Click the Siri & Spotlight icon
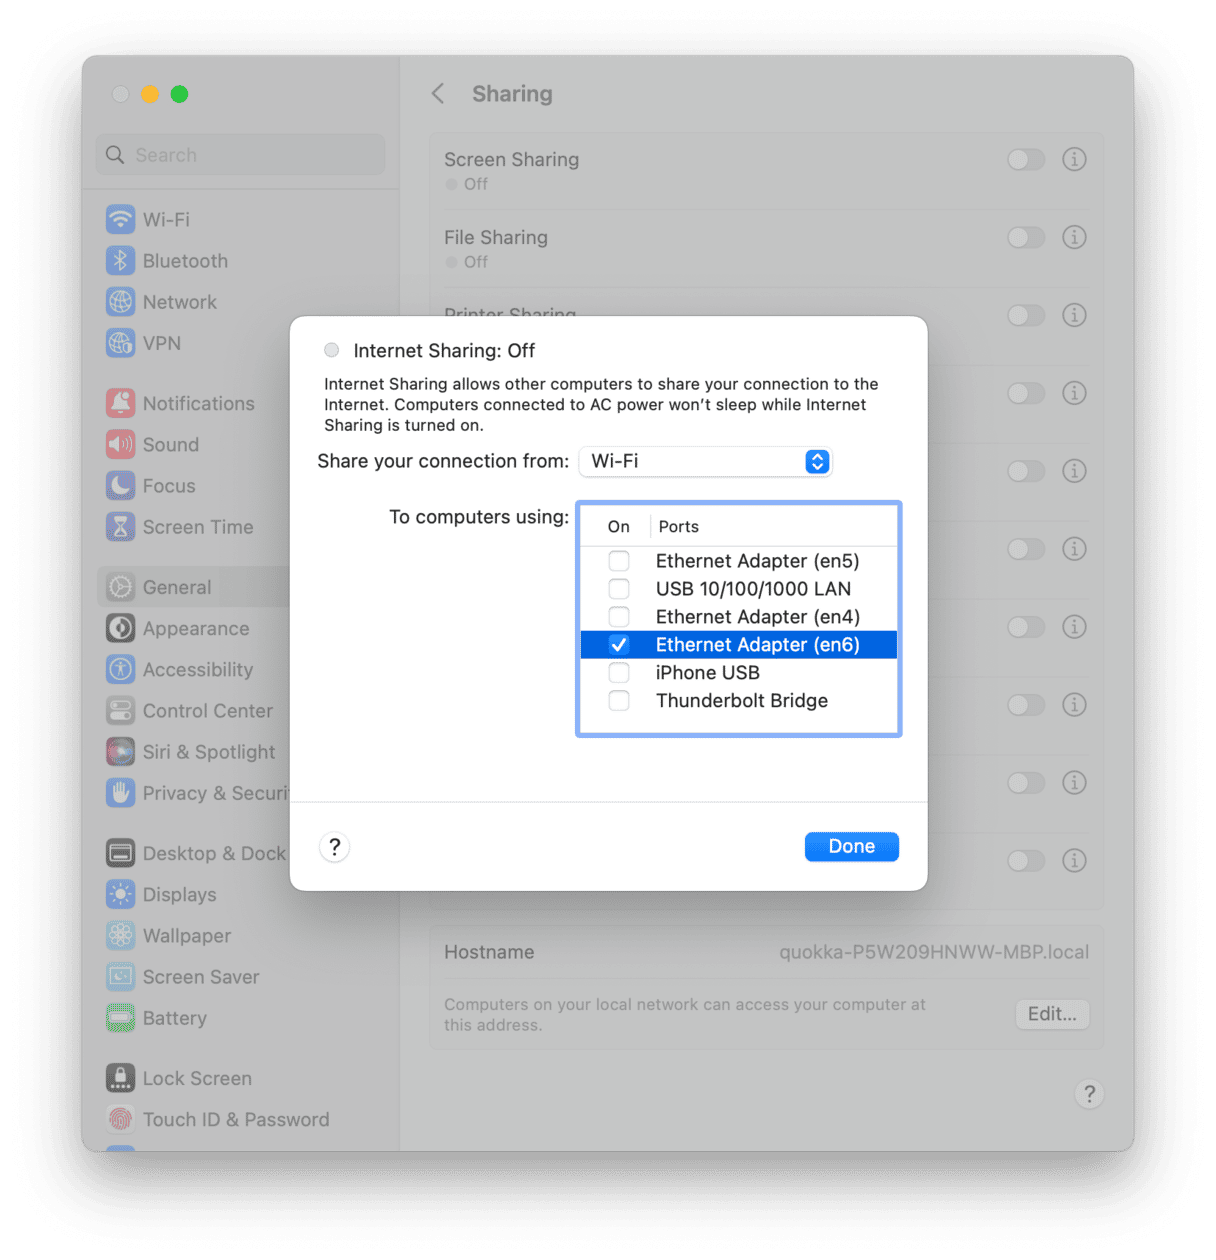The height and width of the screenshot is (1260, 1216). (120, 751)
